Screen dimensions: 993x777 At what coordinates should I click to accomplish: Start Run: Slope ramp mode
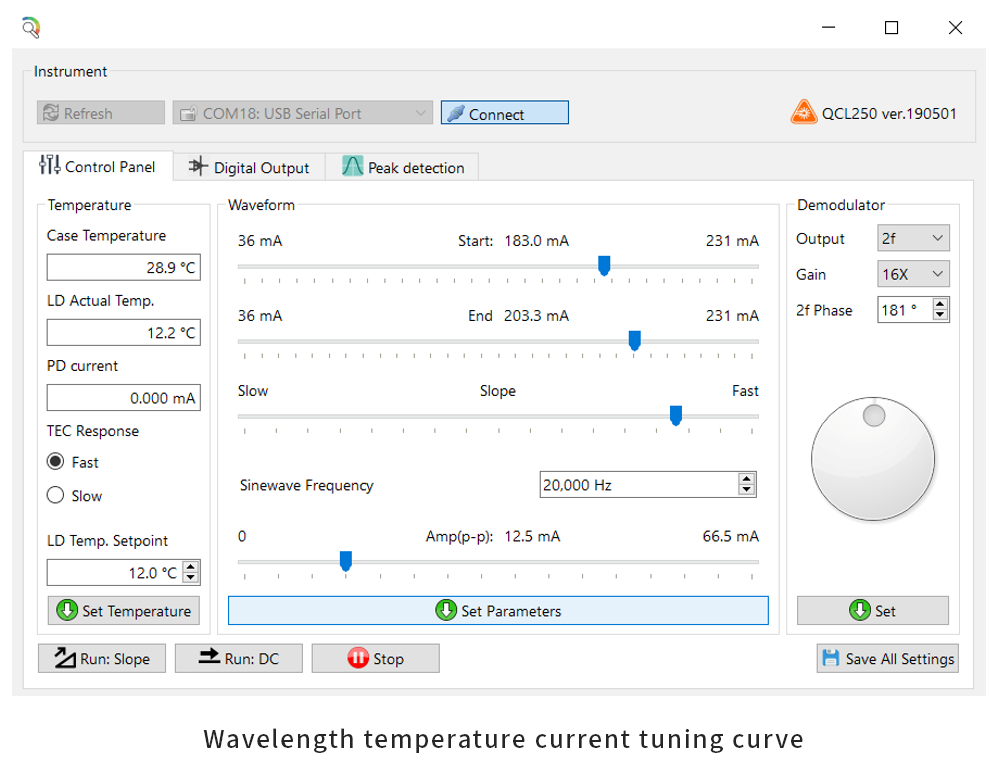pyautogui.click(x=102, y=659)
